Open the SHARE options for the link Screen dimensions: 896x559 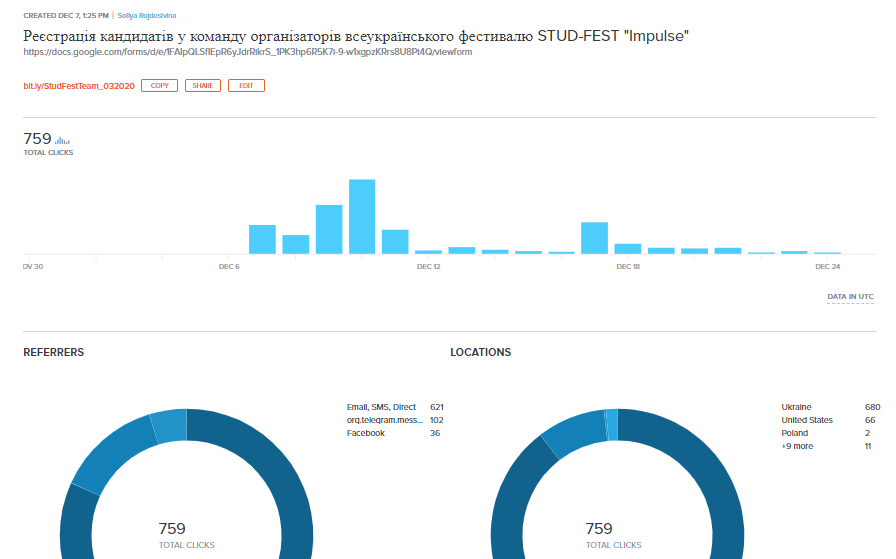click(203, 86)
